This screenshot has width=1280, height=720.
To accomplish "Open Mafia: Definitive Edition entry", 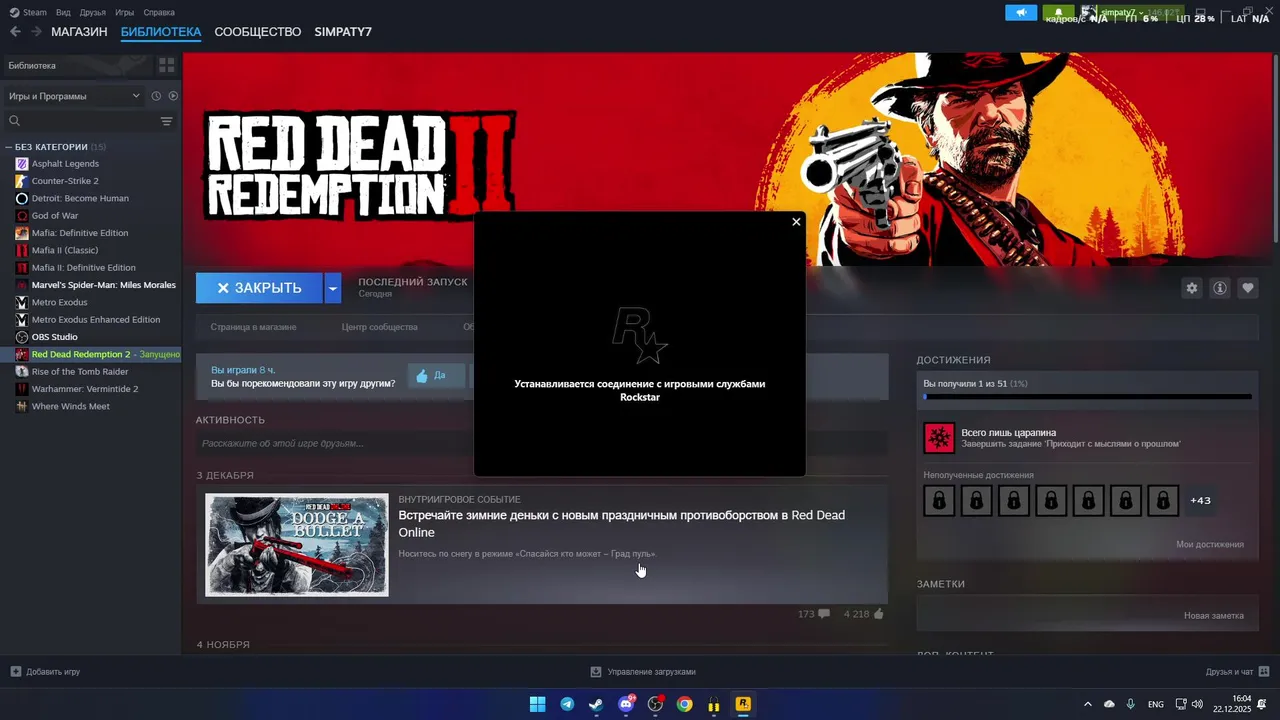I will coord(80,233).
